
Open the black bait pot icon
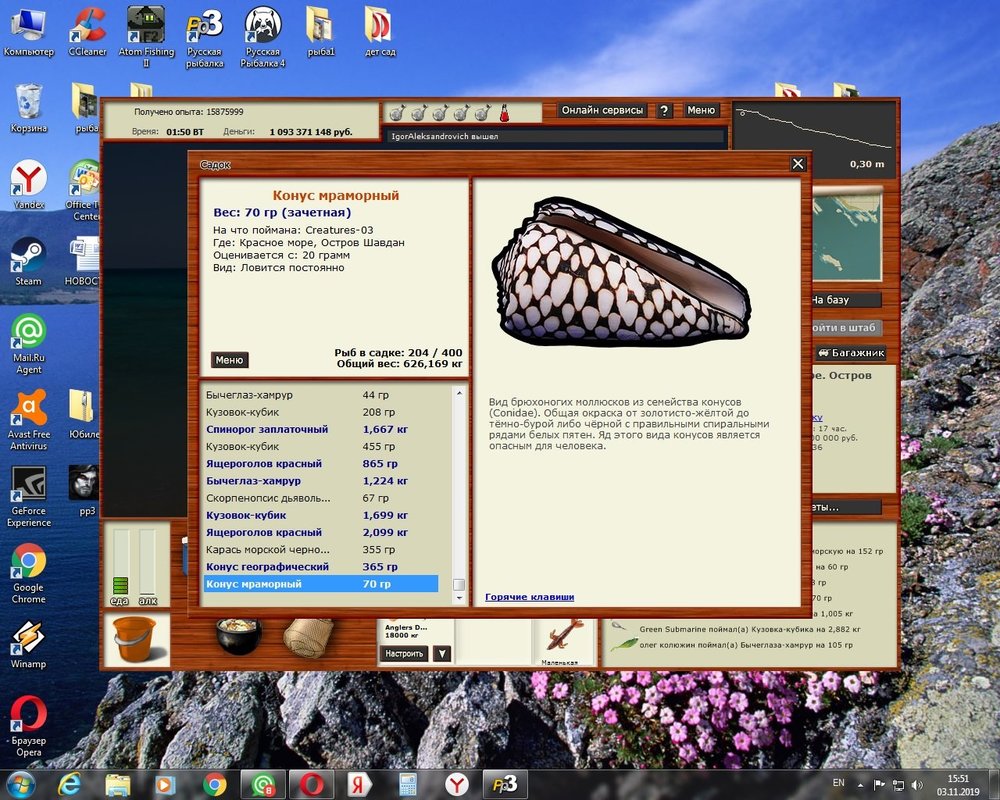(x=238, y=636)
